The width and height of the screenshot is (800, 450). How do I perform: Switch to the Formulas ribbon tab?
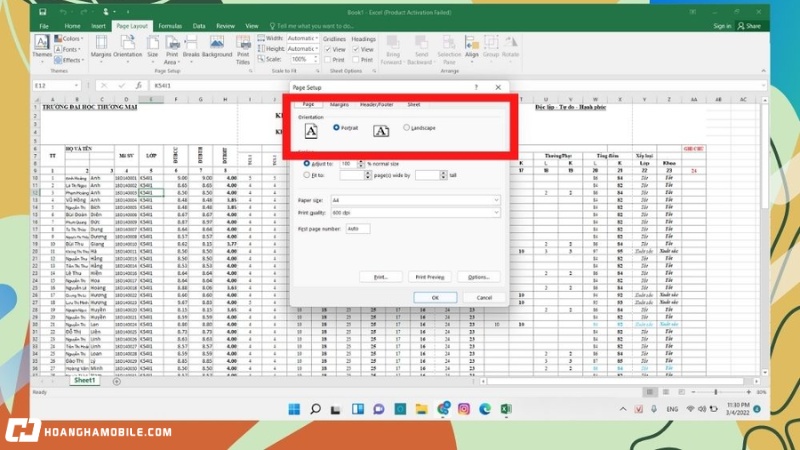(170, 26)
